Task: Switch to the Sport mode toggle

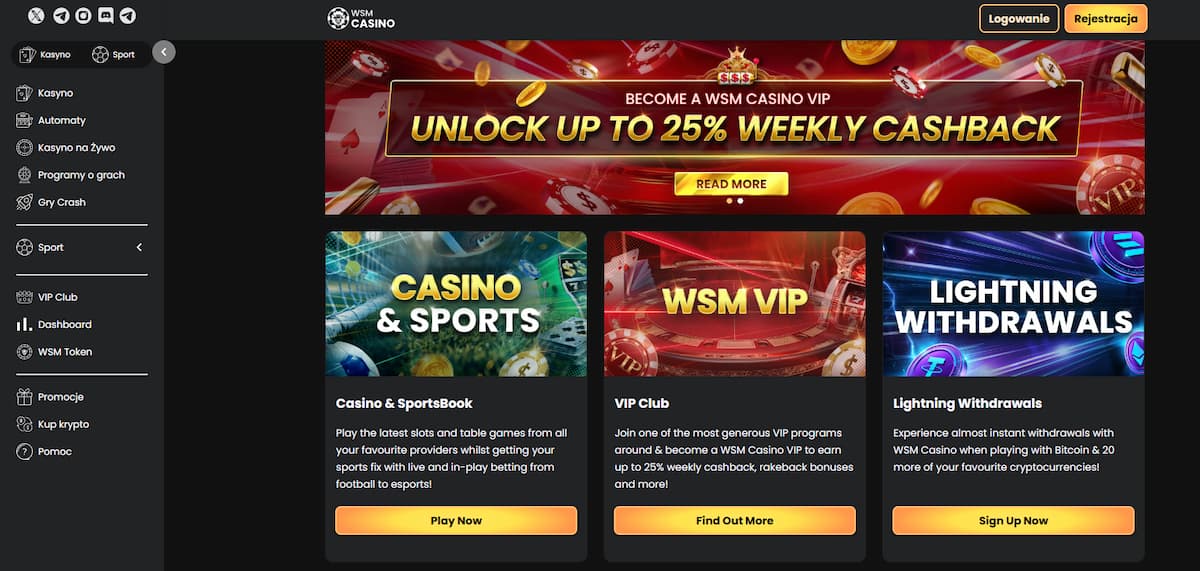Action: (114, 54)
